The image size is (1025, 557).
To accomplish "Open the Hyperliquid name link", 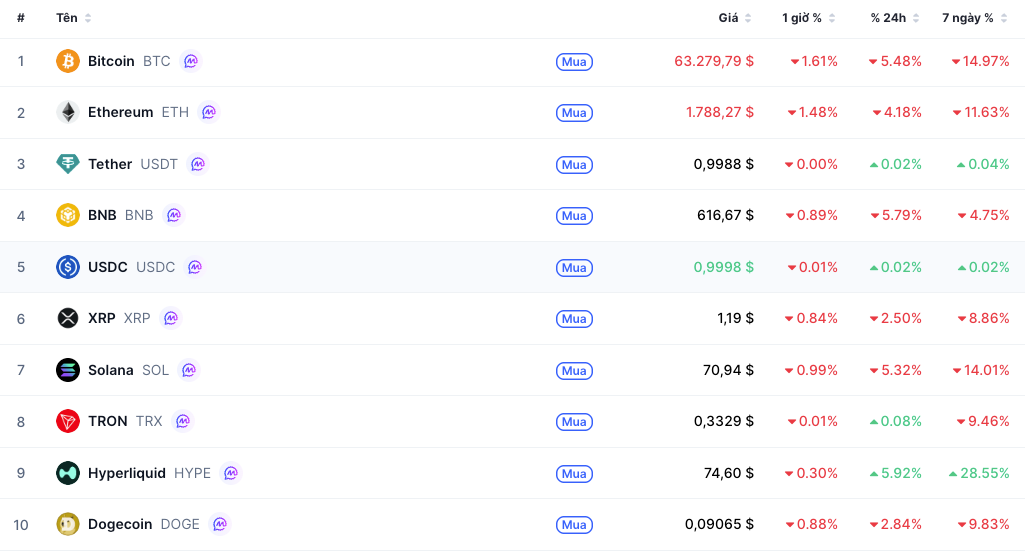I will [x=127, y=473].
